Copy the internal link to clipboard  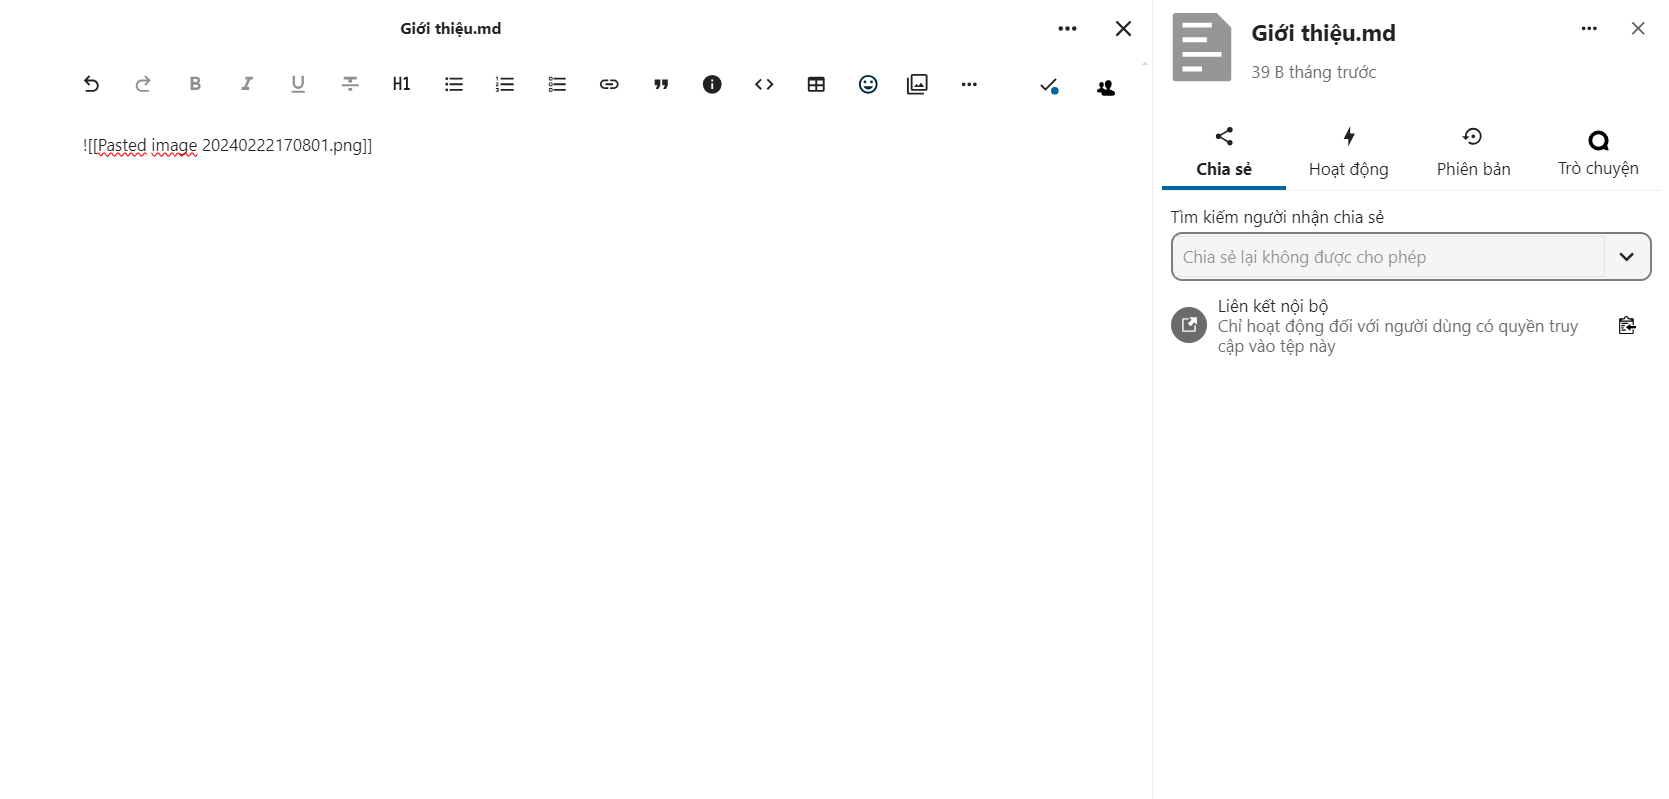1627,325
